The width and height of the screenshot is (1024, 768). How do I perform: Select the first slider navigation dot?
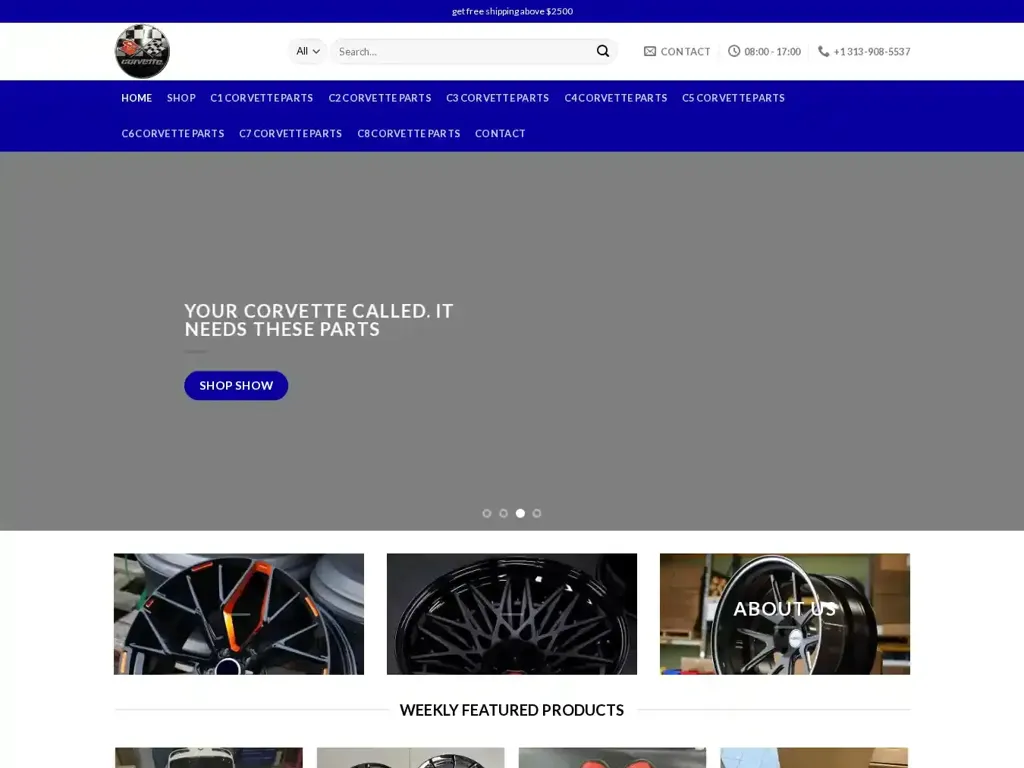486,513
